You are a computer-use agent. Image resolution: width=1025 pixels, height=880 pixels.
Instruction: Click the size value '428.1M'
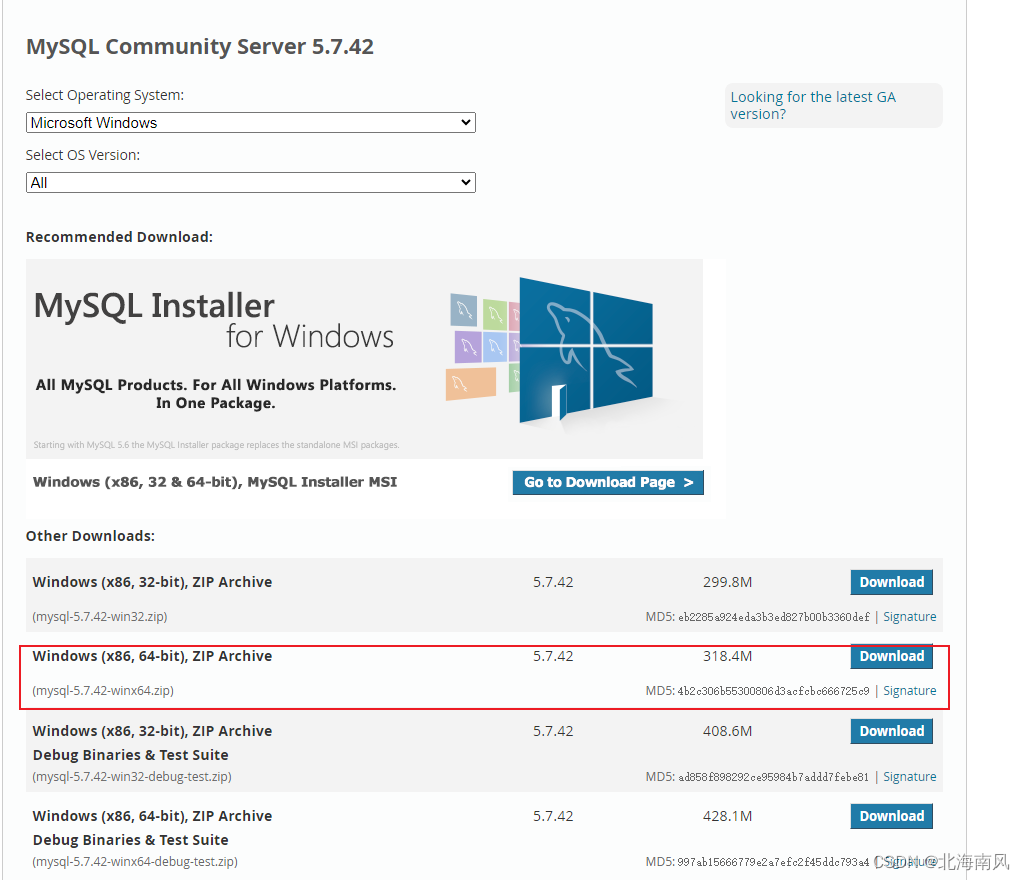pyautogui.click(x=728, y=816)
